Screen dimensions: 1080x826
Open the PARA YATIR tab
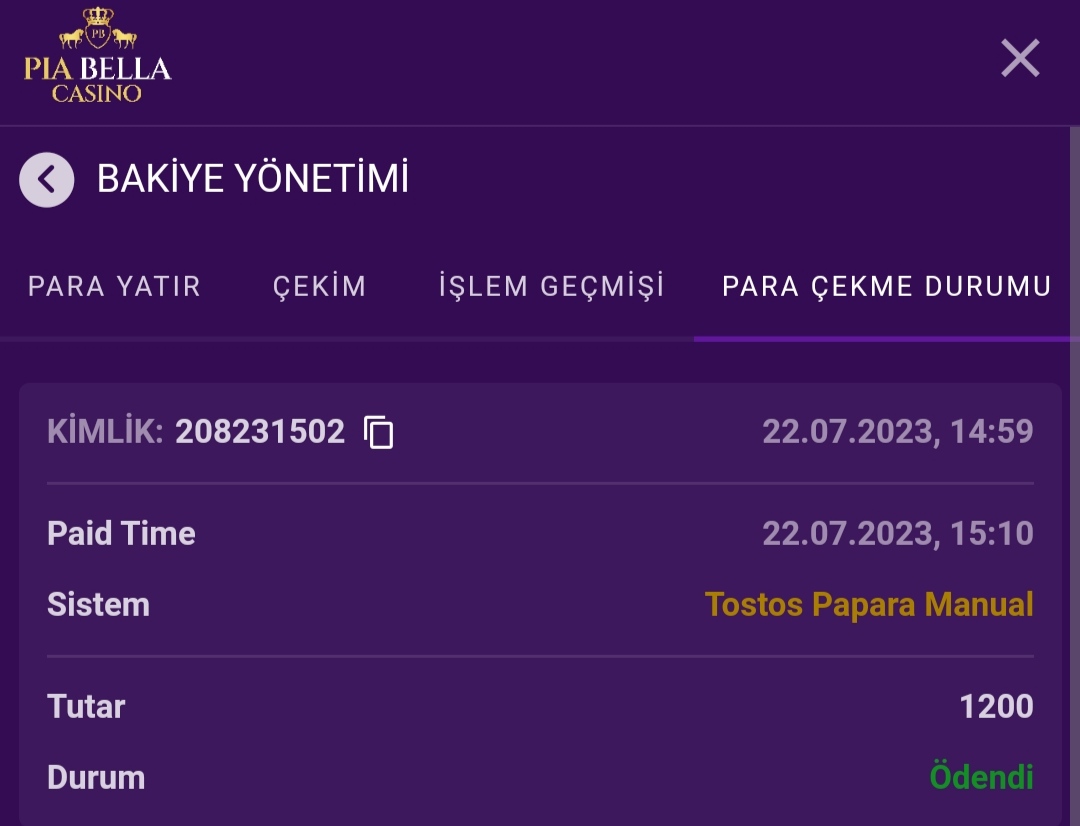(114, 287)
